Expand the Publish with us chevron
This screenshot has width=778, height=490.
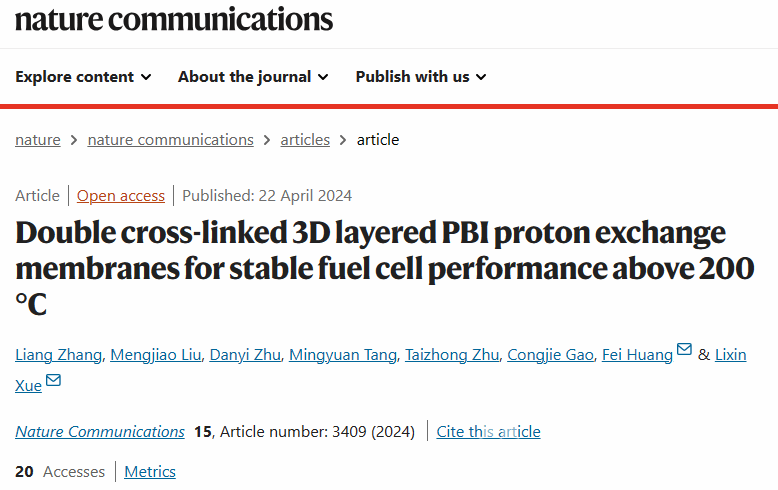(481, 77)
